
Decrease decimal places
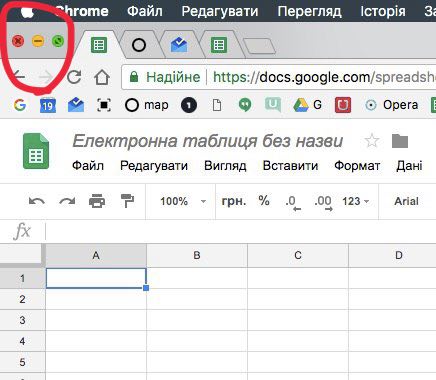(x=293, y=202)
